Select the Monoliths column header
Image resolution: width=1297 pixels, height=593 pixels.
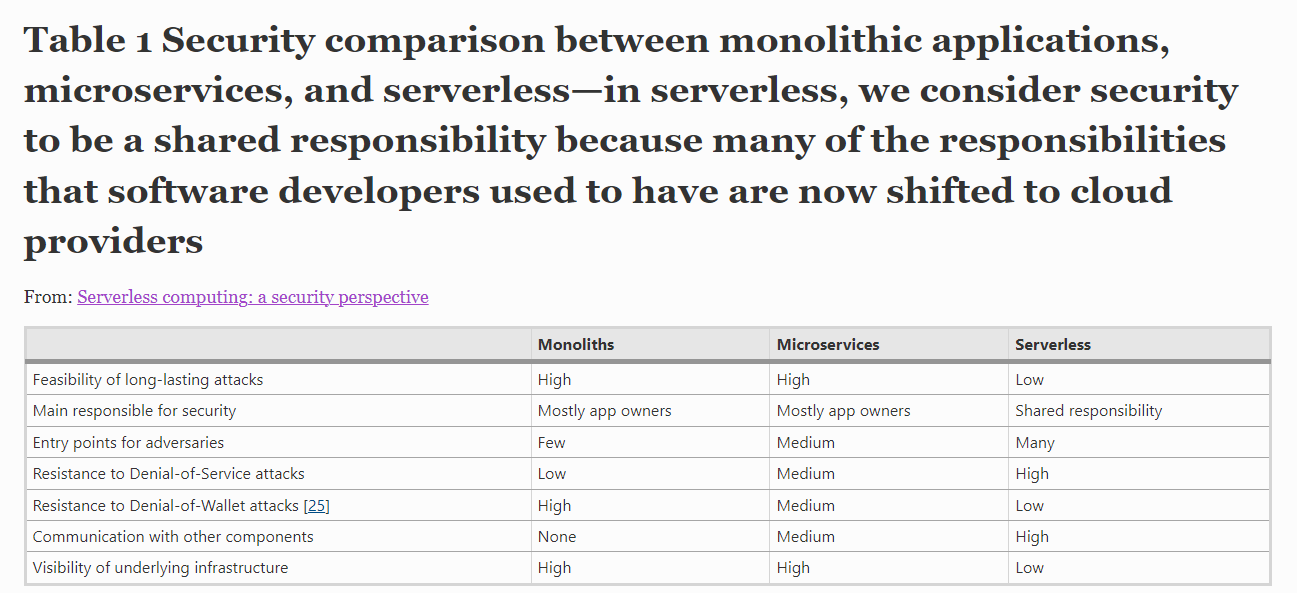click(x=576, y=344)
